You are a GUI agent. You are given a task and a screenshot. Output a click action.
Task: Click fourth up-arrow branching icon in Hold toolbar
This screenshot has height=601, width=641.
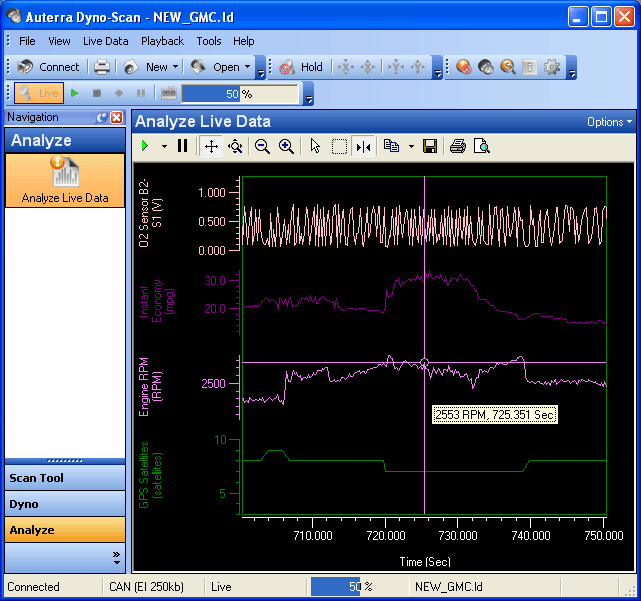[418, 67]
